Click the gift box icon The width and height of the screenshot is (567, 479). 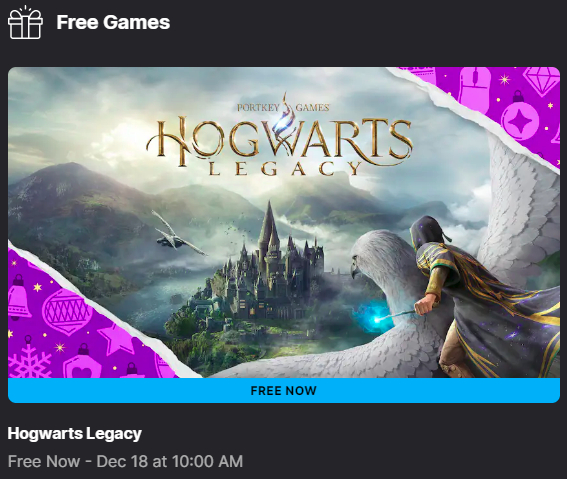25,22
